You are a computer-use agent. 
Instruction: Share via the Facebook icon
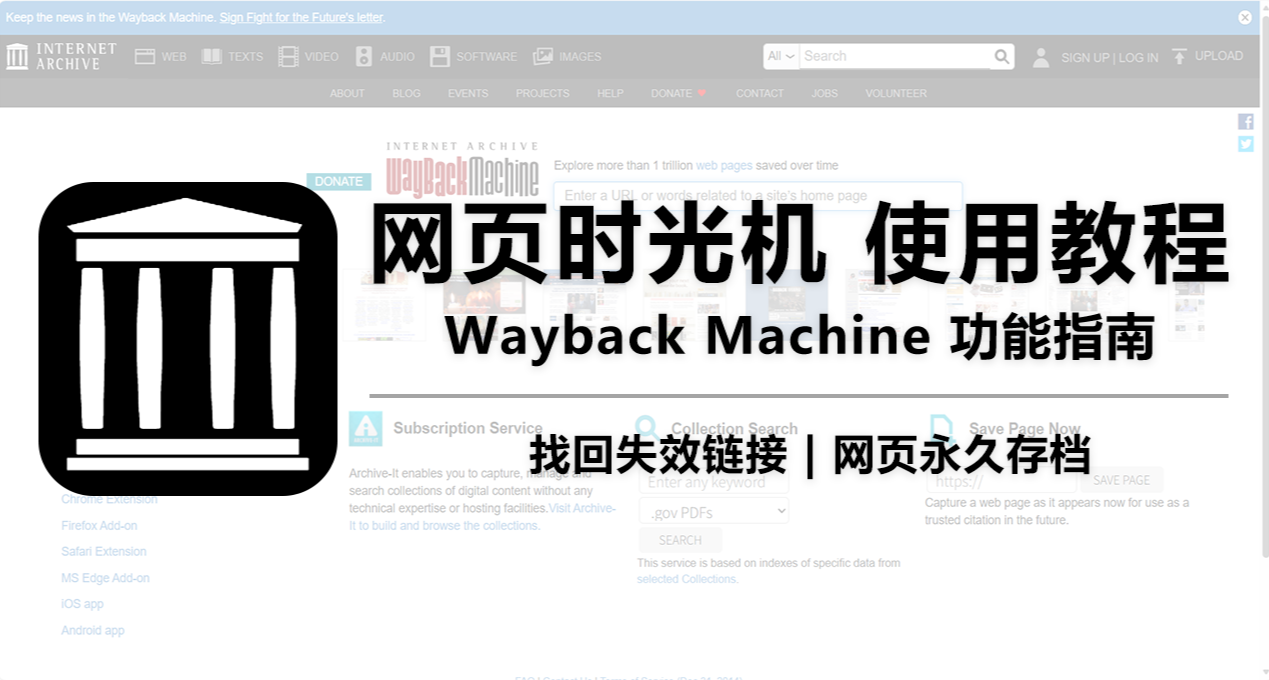click(1245, 121)
